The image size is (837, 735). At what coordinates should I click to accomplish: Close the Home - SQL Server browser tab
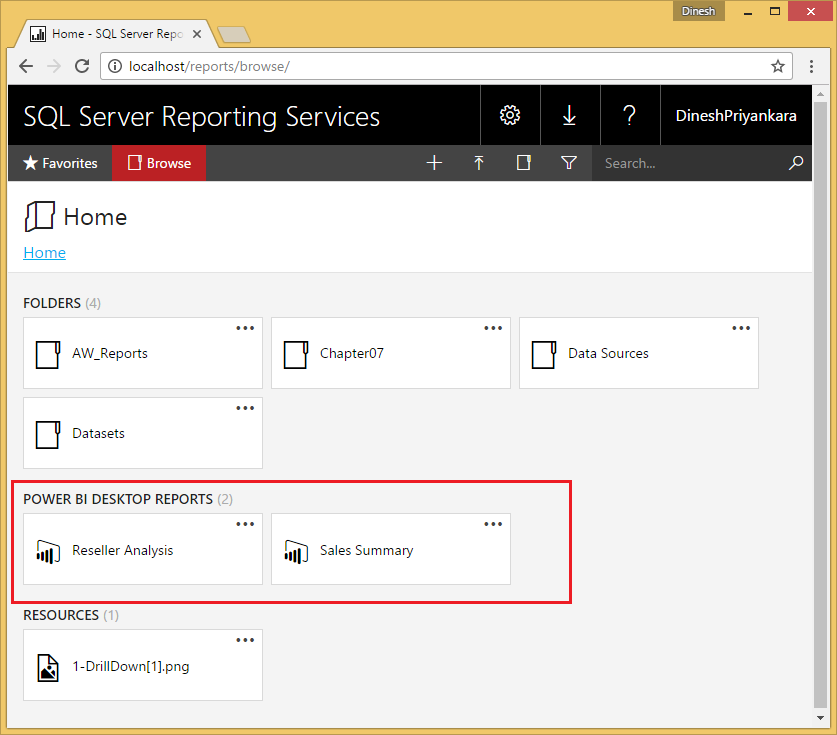click(x=197, y=34)
